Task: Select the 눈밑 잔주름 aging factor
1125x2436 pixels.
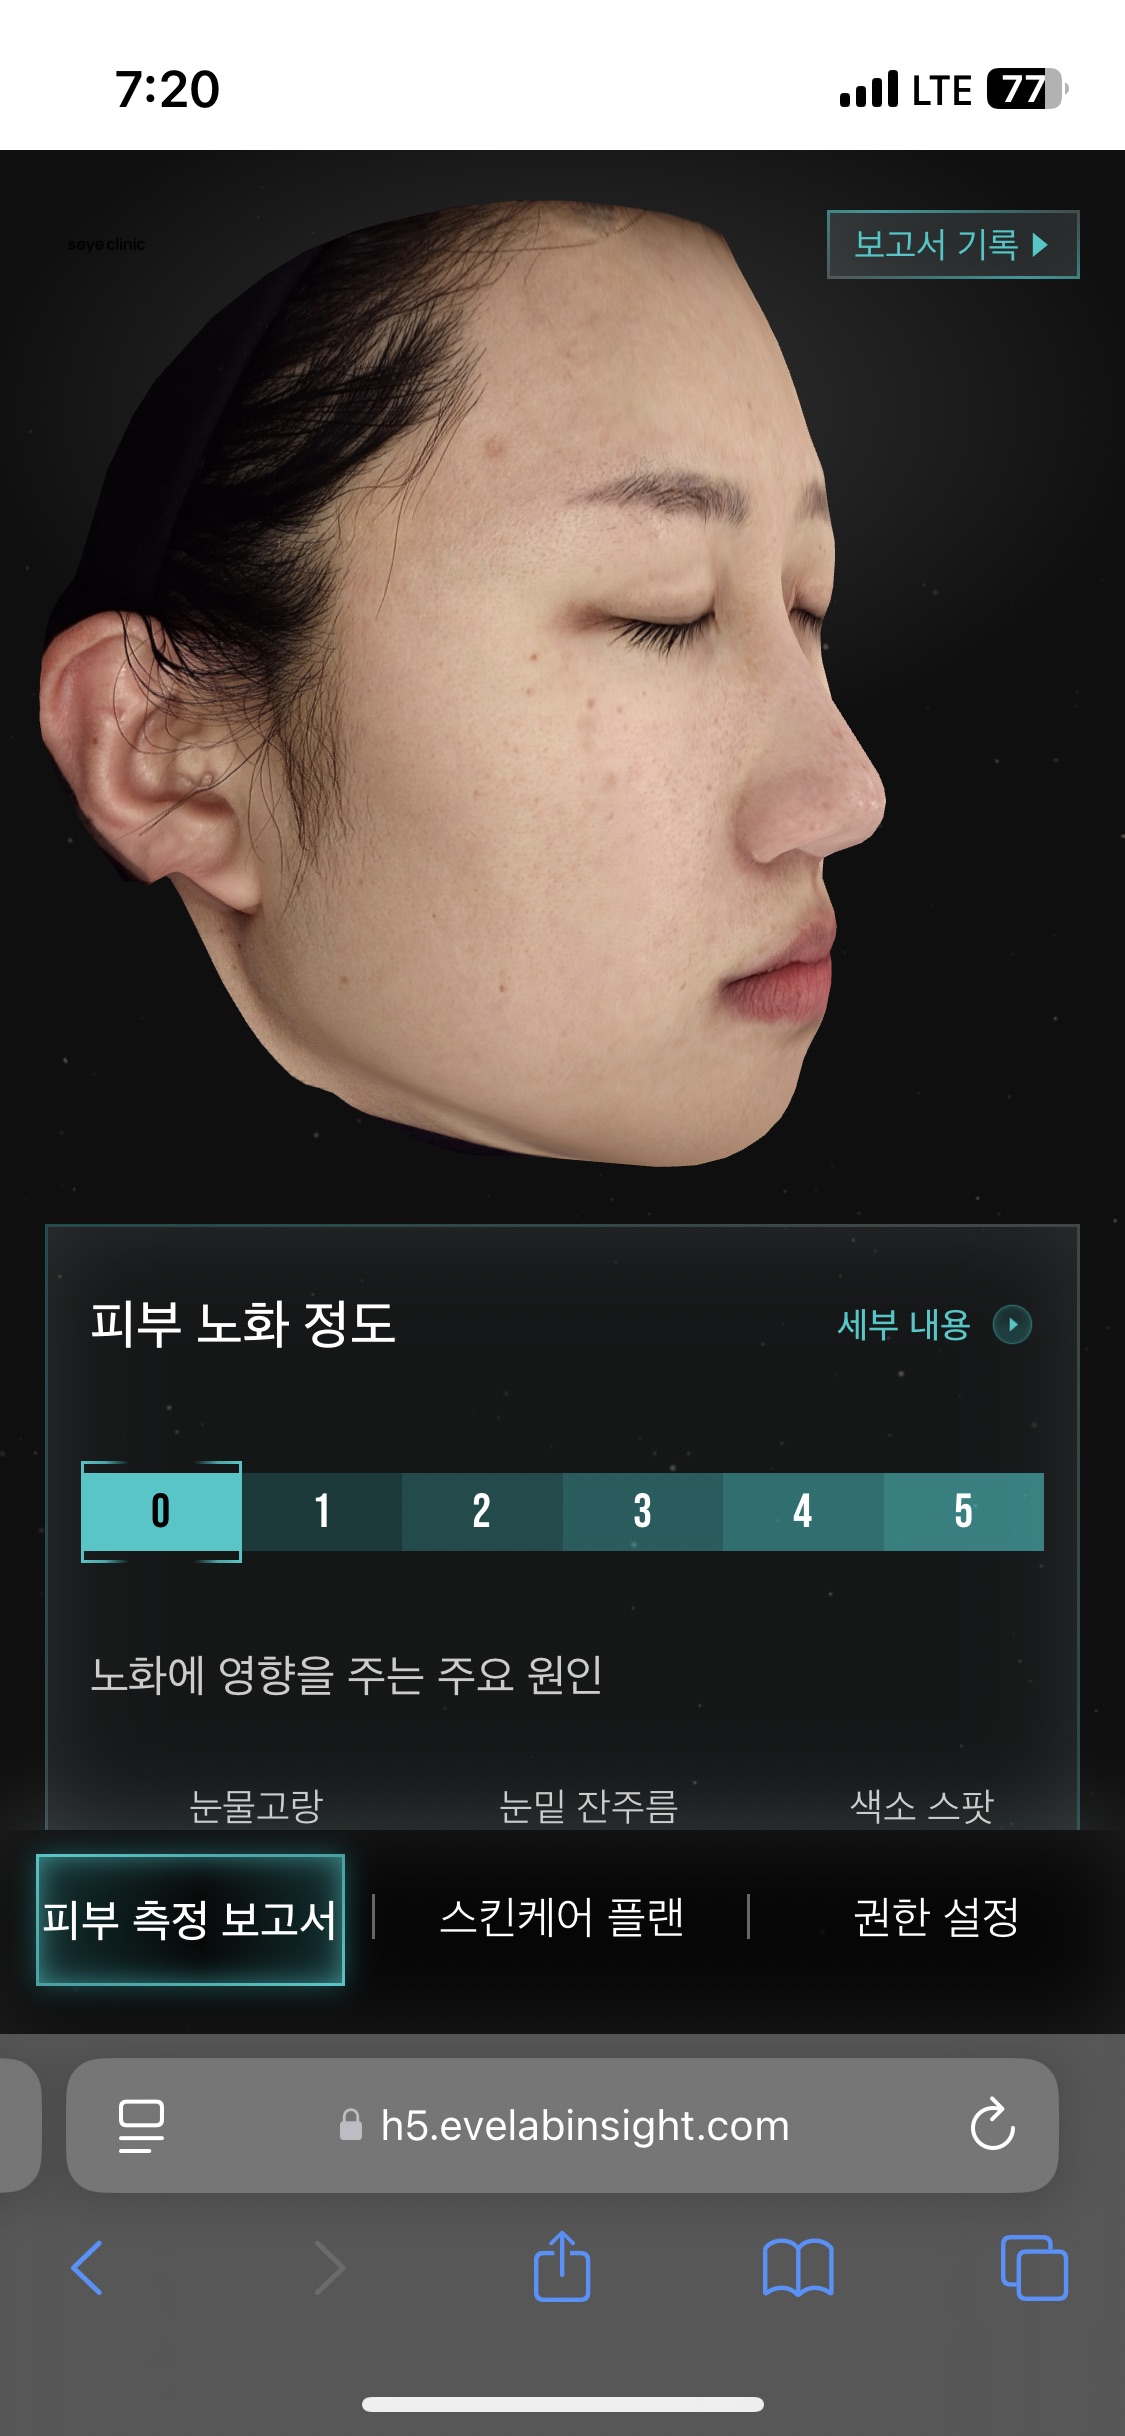Action: [x=589, y=1806]
